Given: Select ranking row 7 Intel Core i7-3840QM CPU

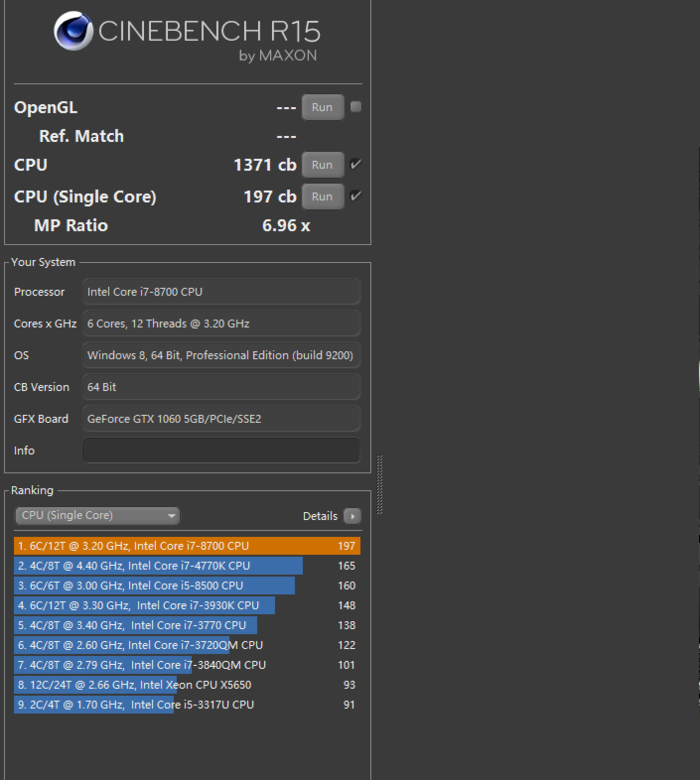Looking at the screenshot, I should tap(187, 665).
